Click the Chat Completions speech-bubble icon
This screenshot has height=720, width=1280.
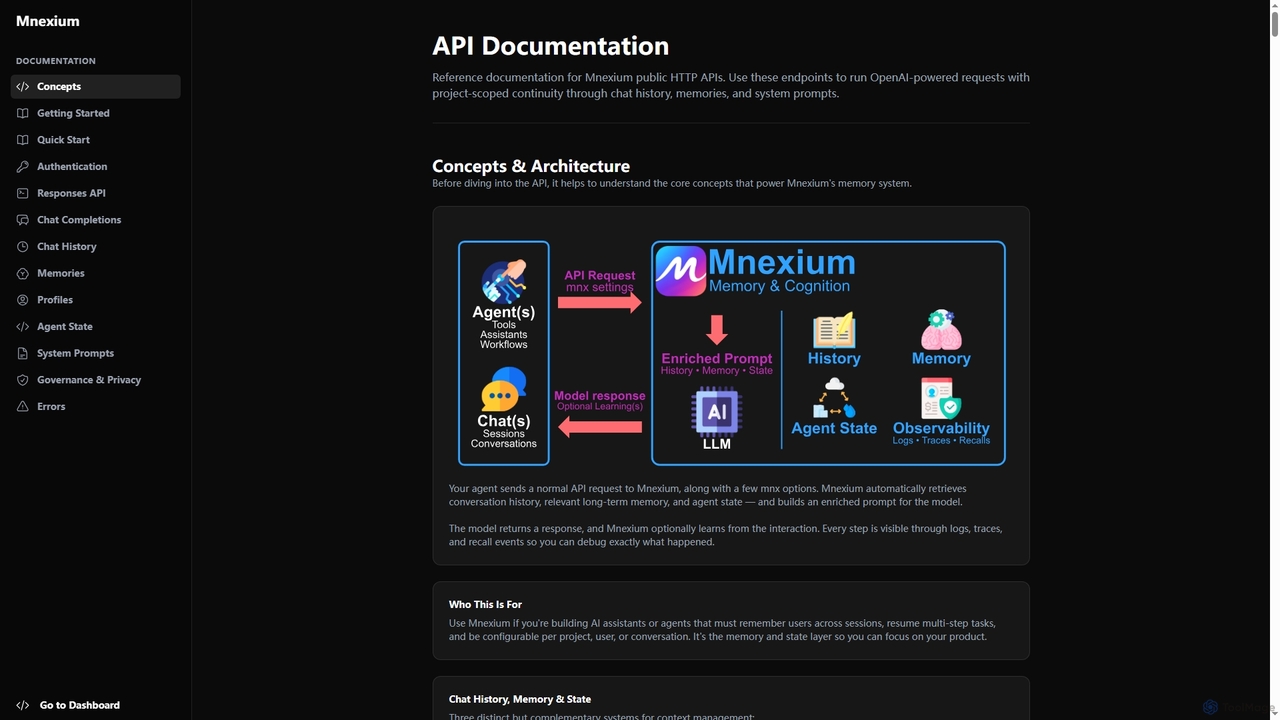pyautogui.click(x=23, y=220)
